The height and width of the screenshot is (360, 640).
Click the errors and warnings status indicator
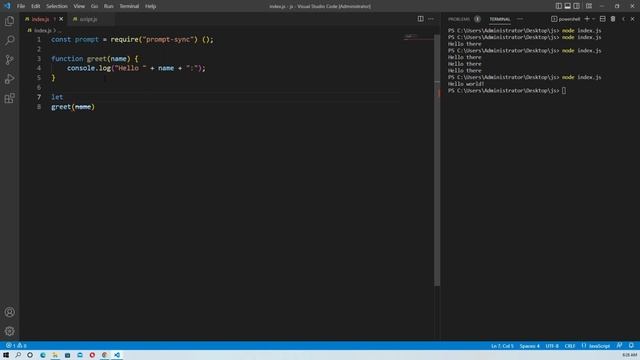point(16,346)
